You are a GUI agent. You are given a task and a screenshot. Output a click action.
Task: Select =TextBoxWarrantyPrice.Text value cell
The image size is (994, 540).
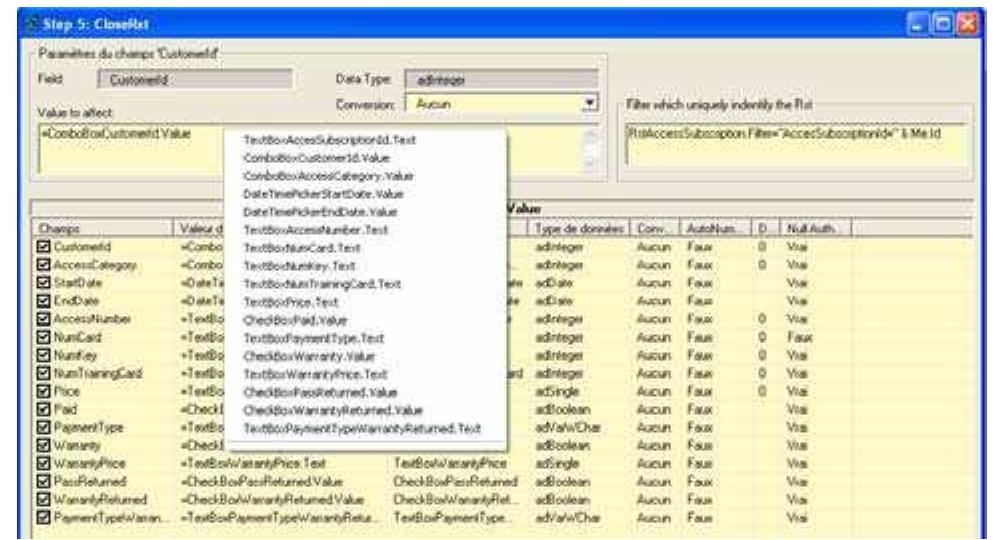coord(253,463)
